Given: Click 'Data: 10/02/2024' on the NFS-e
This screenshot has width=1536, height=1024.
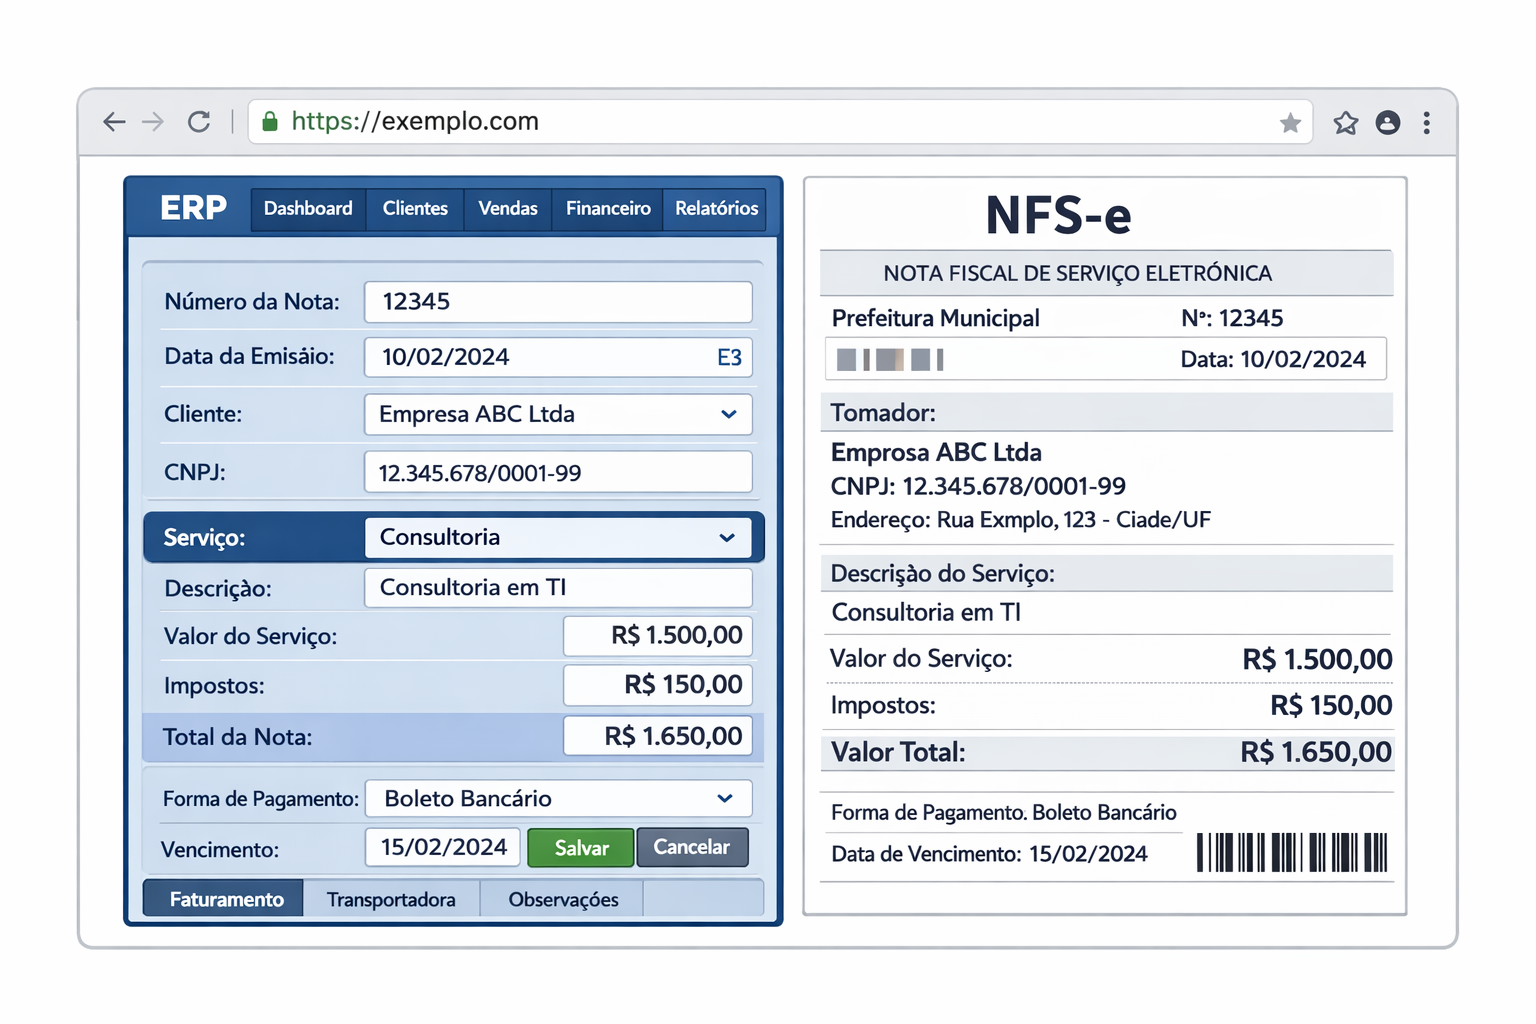Looking at the screenshot, I should 1273,360.
